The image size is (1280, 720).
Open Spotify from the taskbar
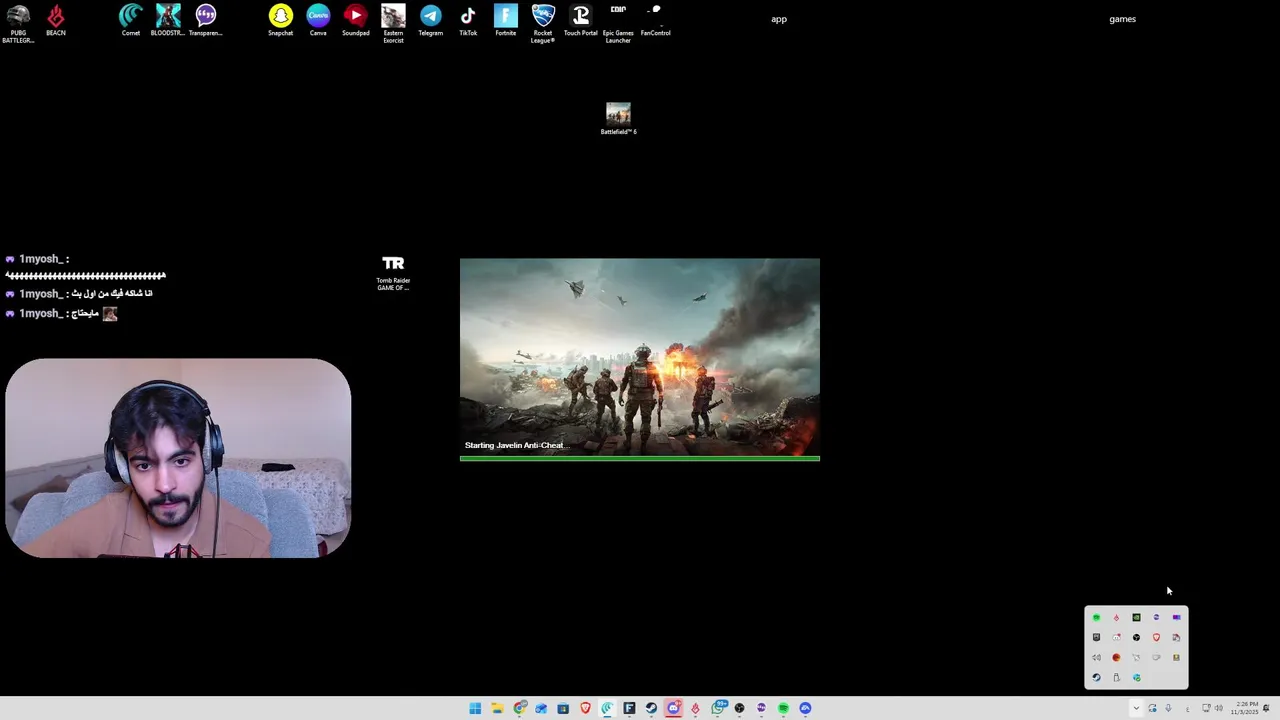[783, 708]
